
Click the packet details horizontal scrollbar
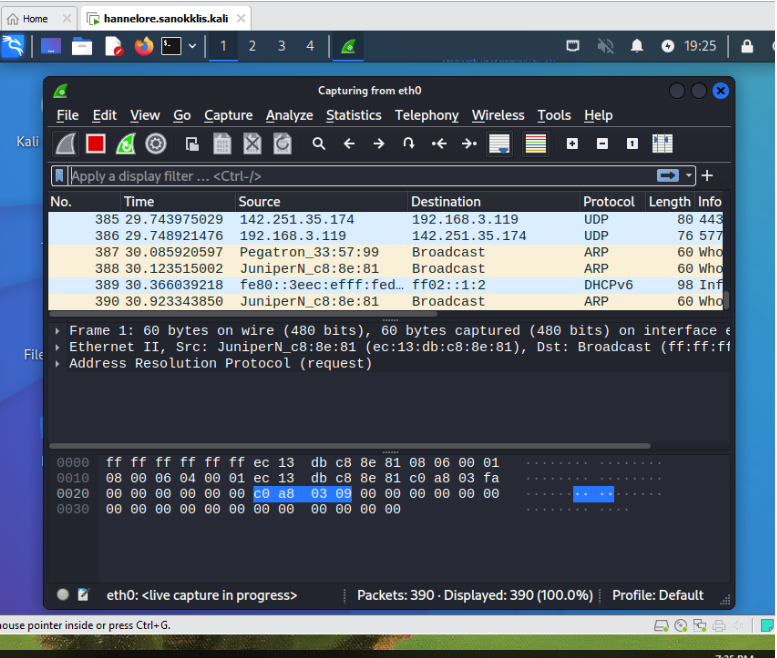tap(350, 446)
